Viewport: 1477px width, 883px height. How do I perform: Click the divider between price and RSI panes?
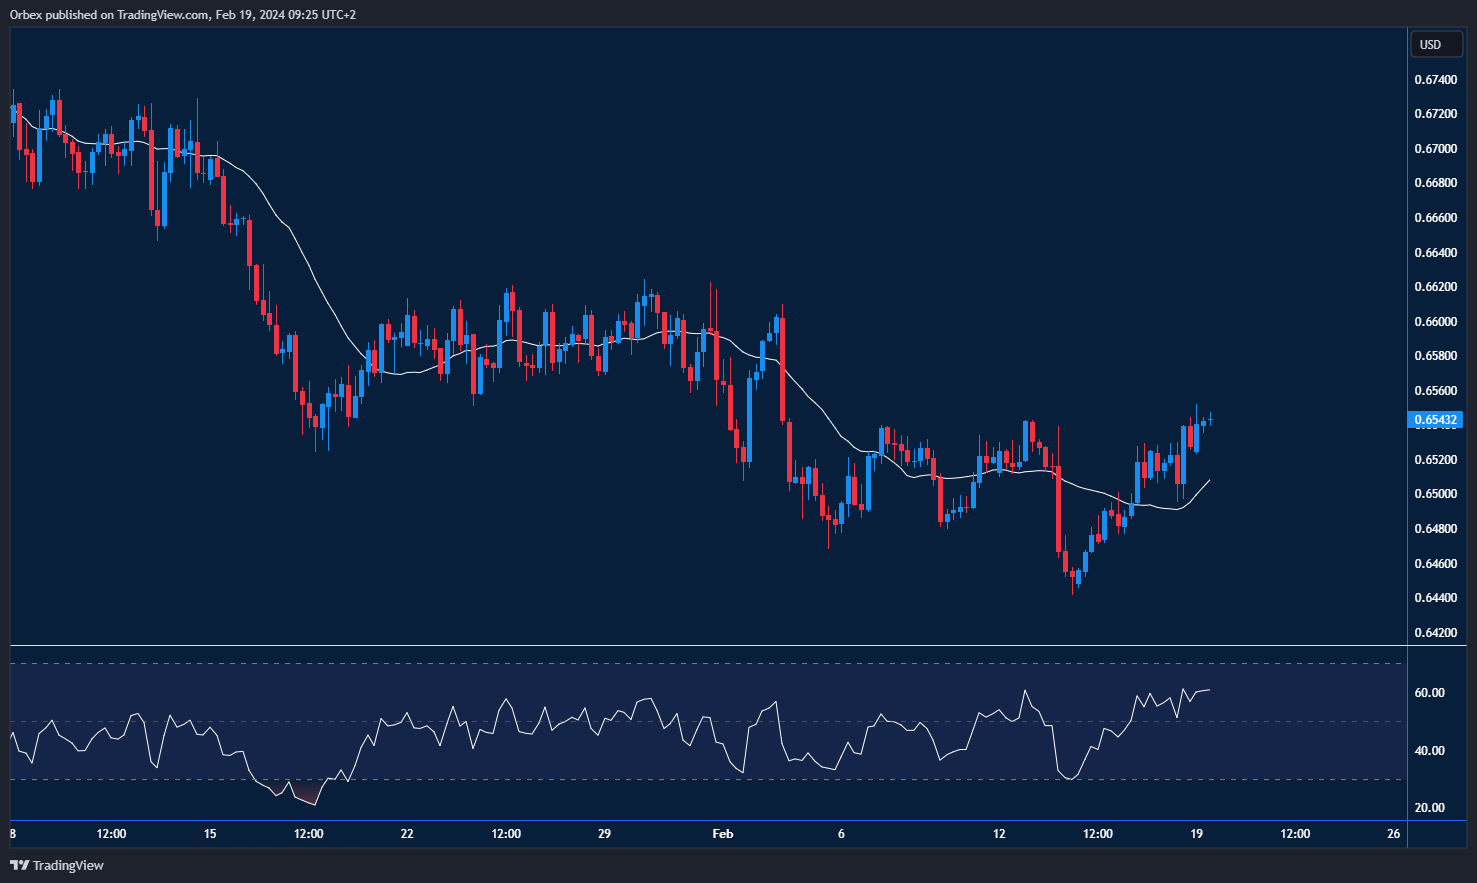click(708, 646)
